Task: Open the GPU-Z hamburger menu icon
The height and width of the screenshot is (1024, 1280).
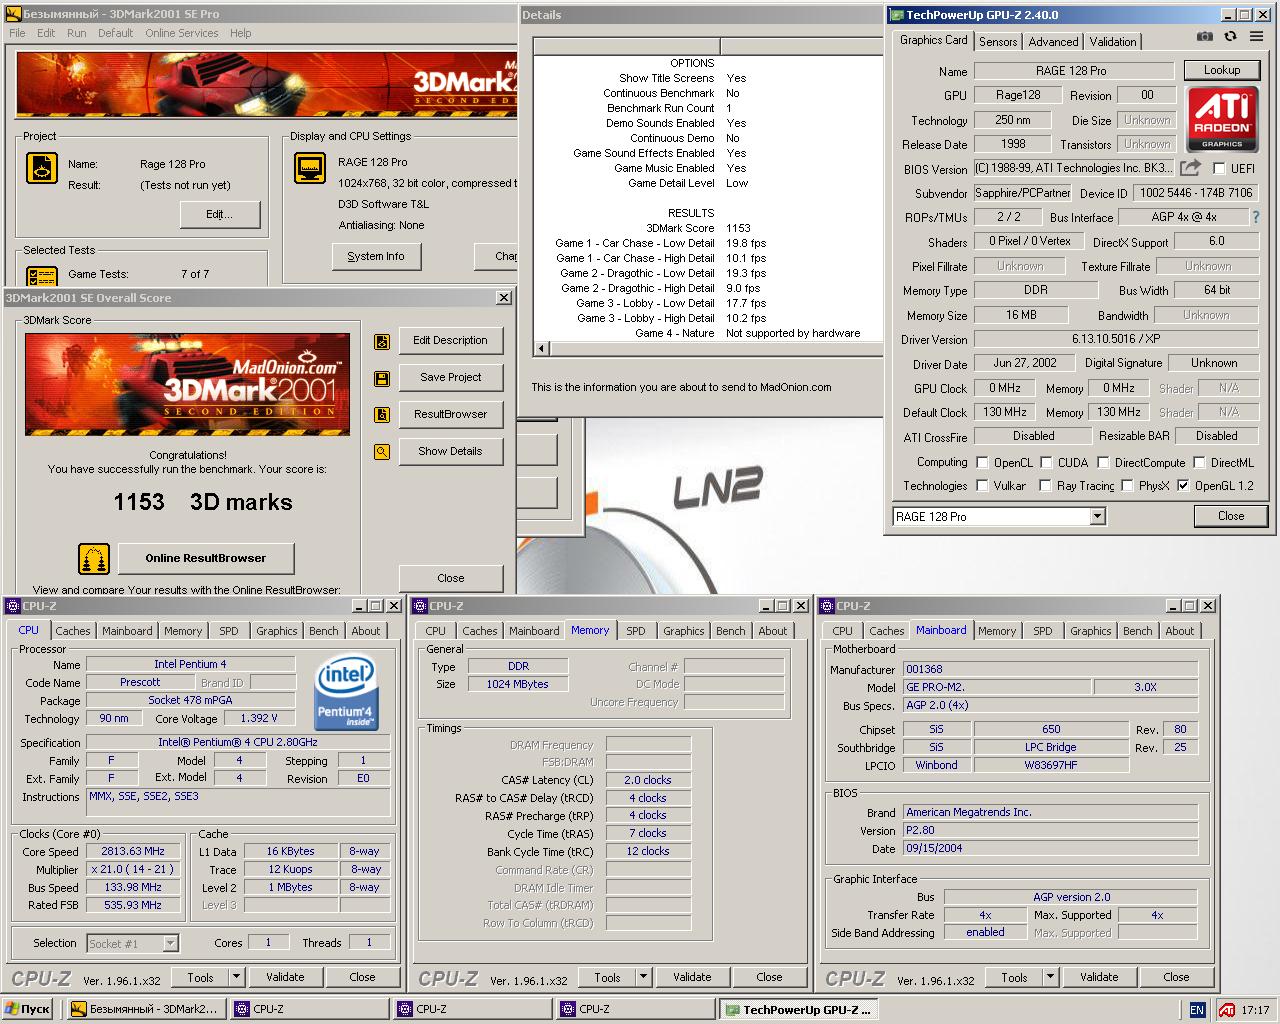Action: click(x=1256, y=36)
